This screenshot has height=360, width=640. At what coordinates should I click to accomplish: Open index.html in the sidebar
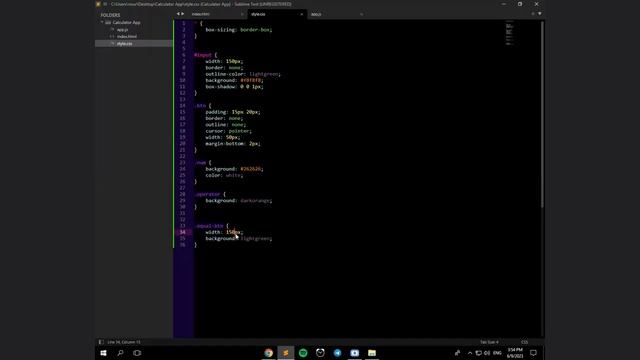point(127,36)
